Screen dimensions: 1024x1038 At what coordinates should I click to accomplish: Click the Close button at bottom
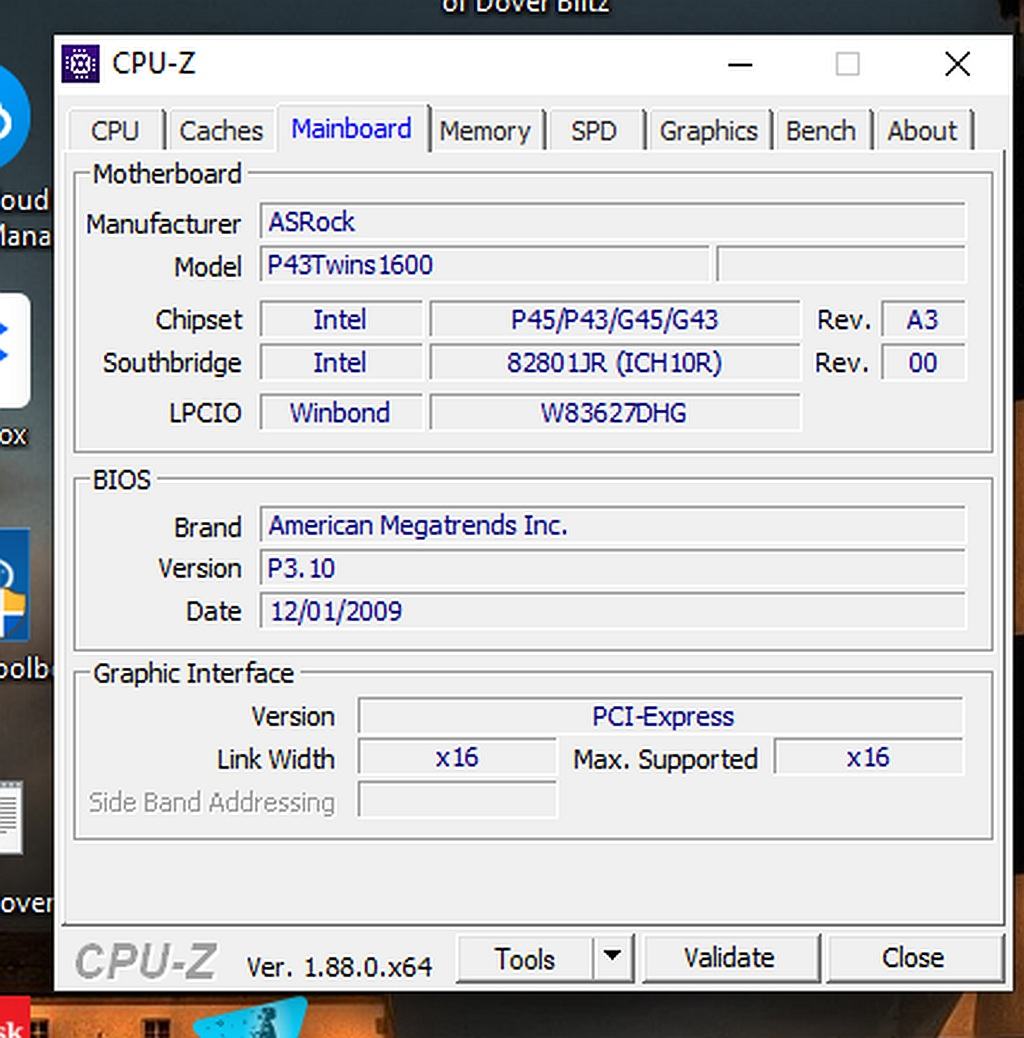click(x=913, y=959)
